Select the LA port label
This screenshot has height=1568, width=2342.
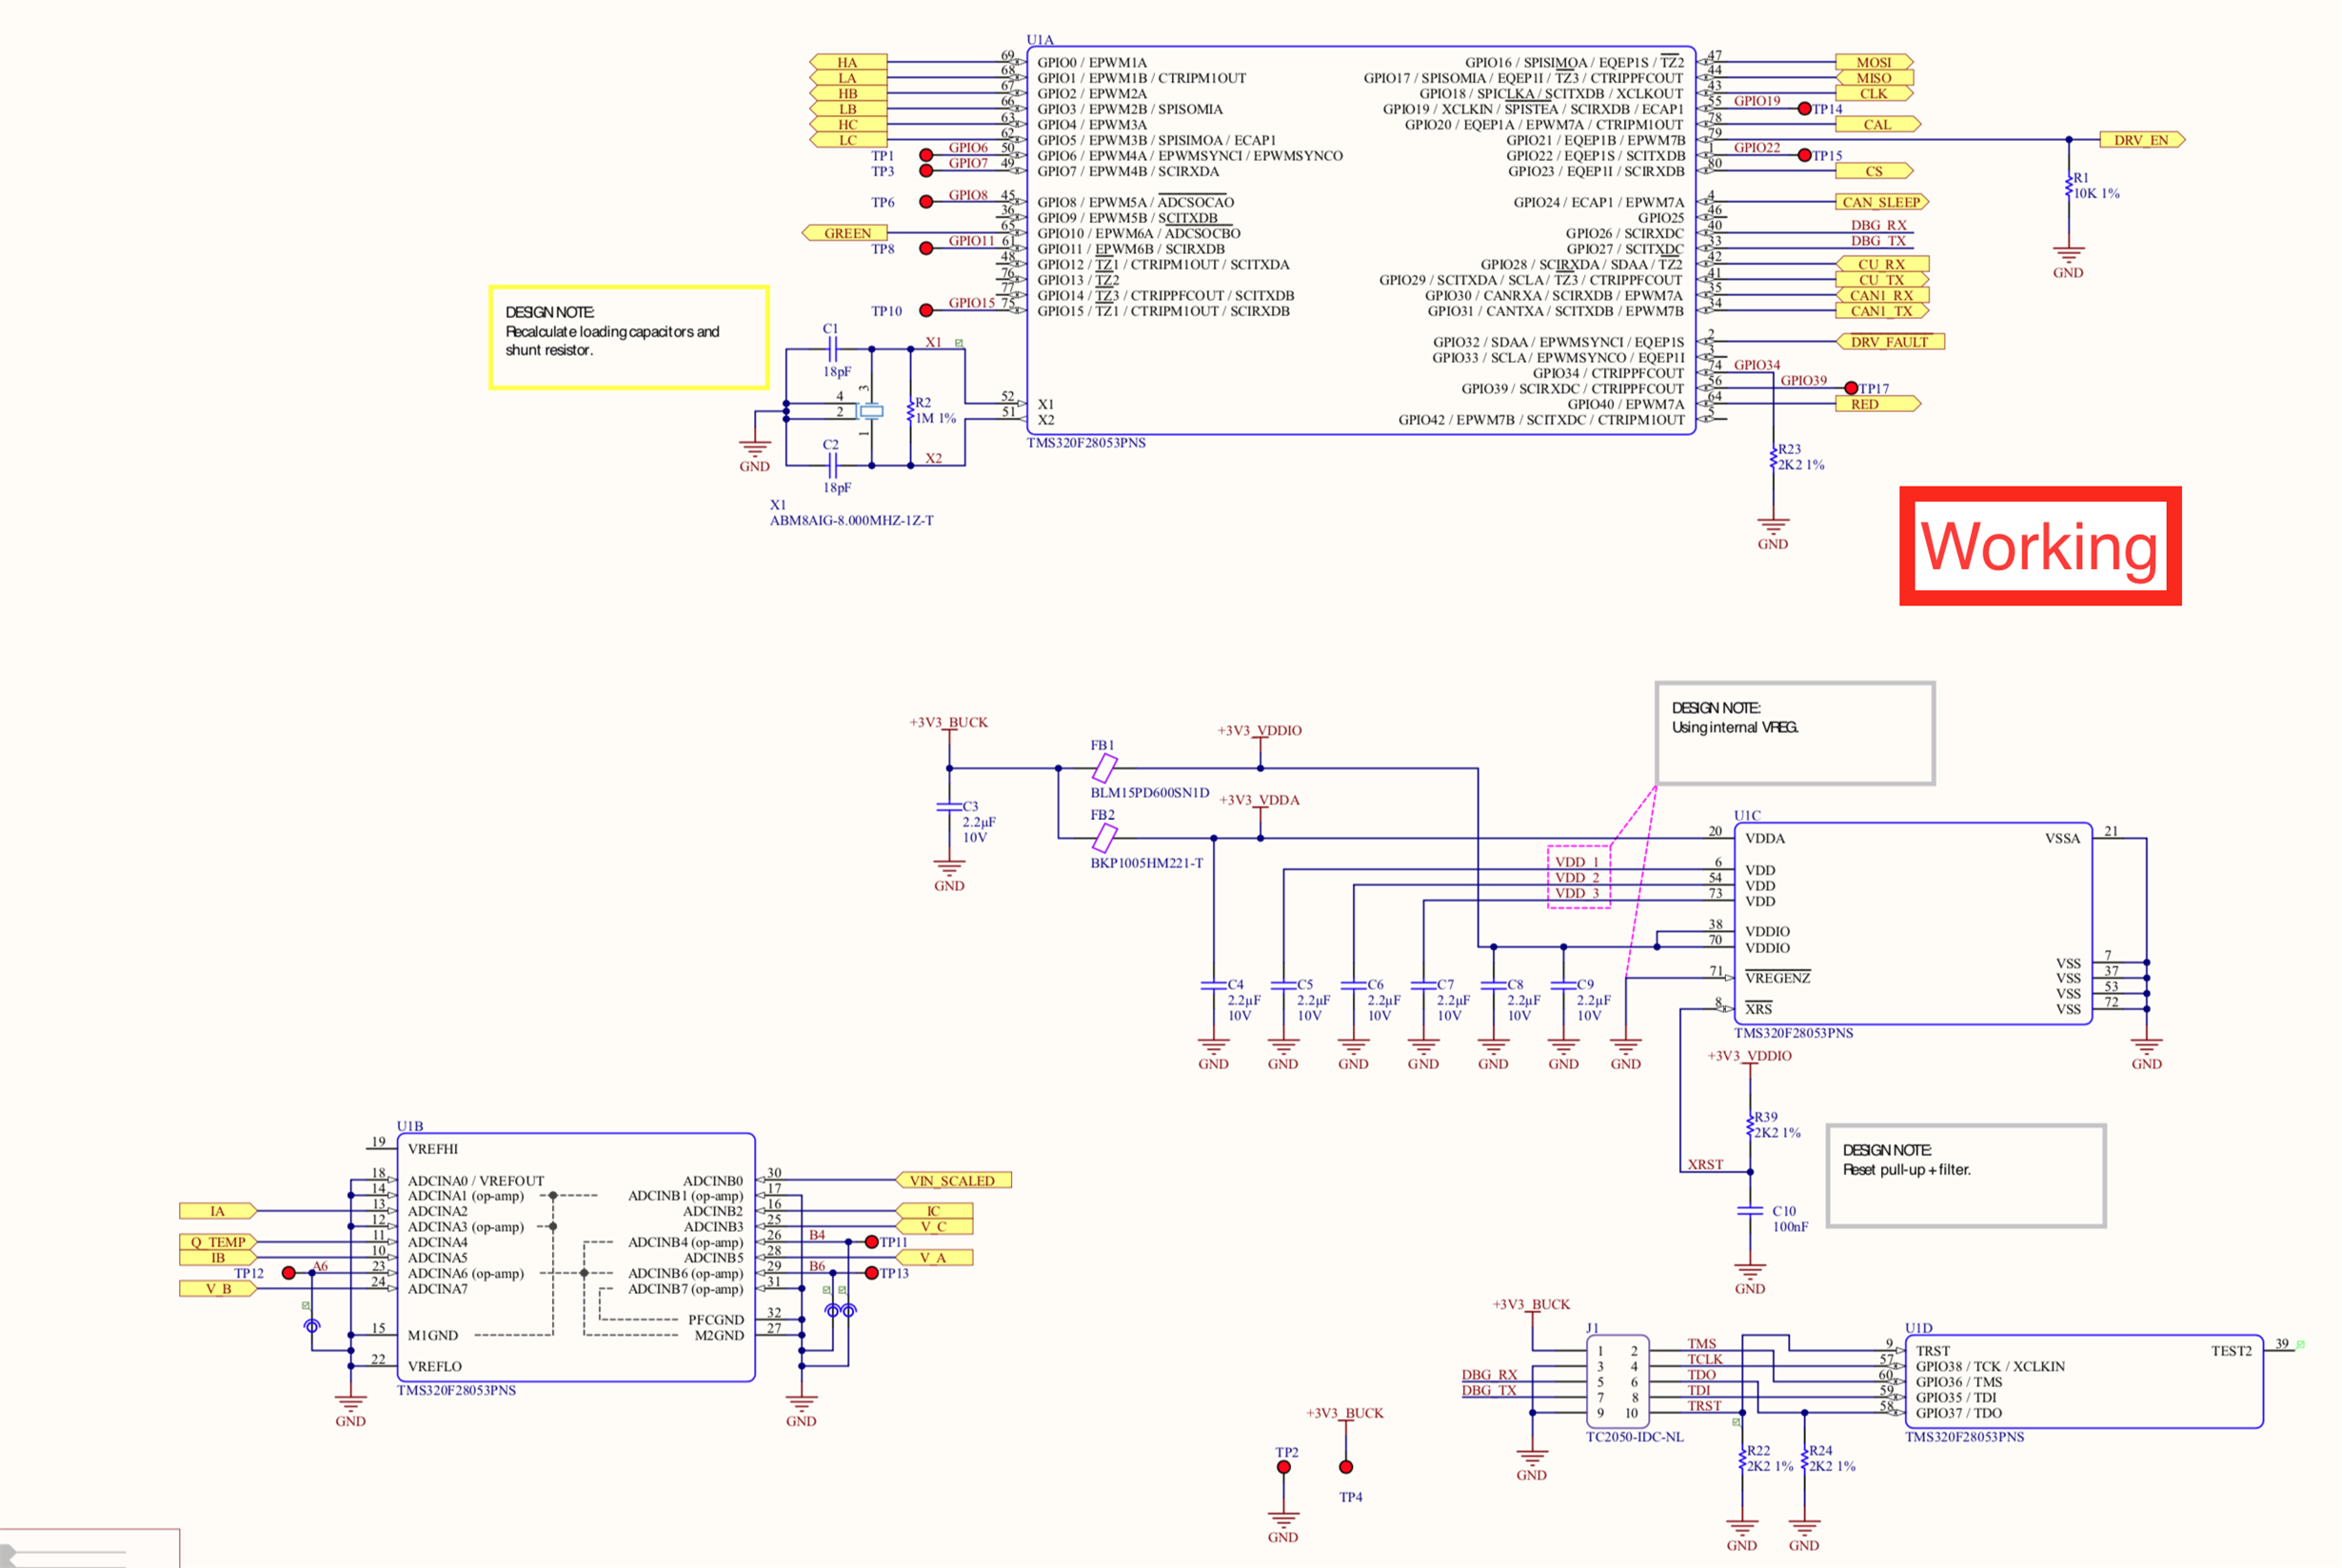click(x=848, y=78)
